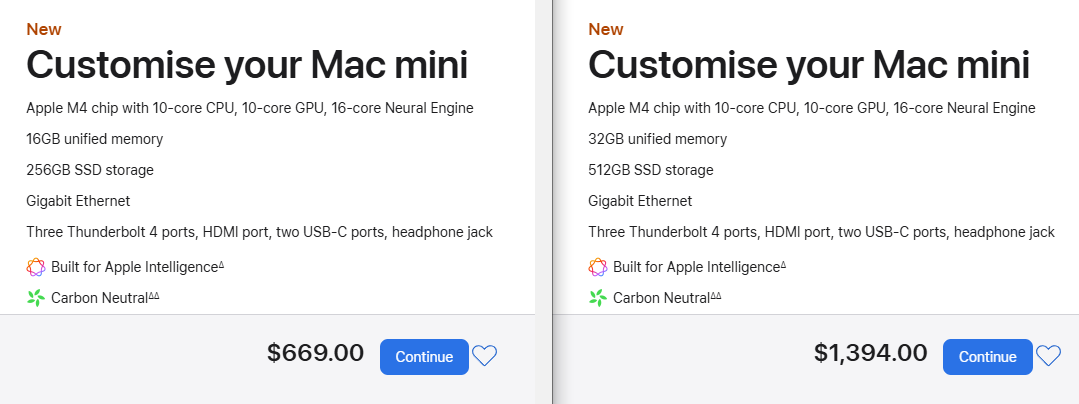Click the 16GB unified memory line
1079x404 pixels.
(95, 139)
